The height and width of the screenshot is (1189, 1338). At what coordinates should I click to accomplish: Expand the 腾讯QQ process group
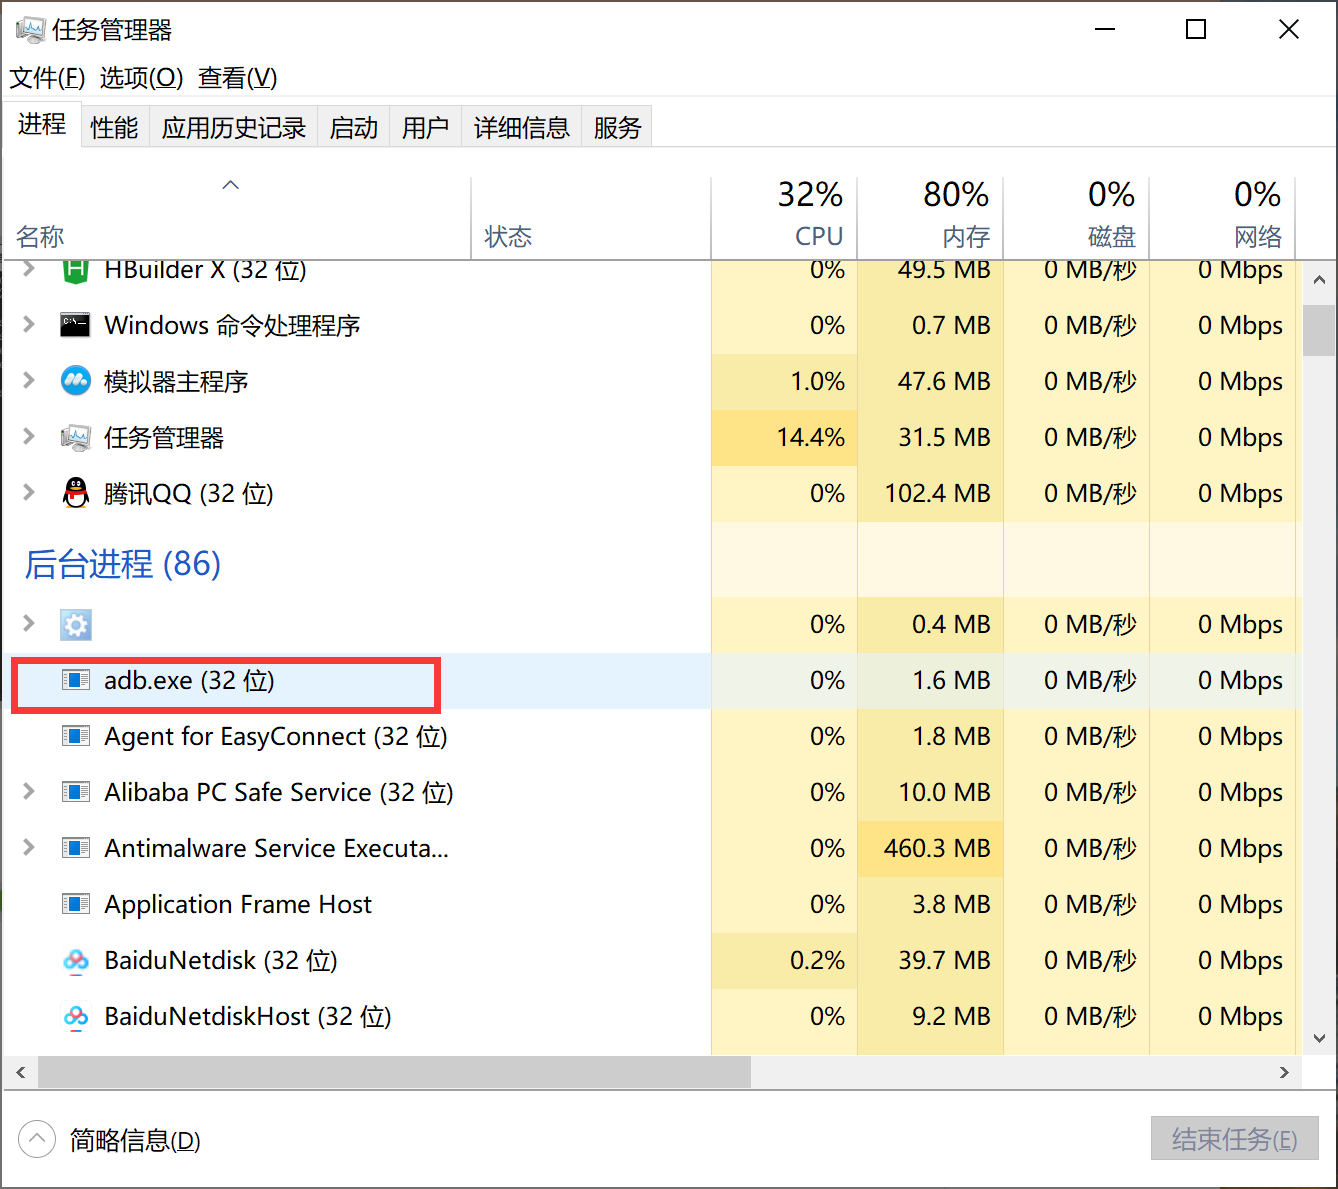[29, 492]
